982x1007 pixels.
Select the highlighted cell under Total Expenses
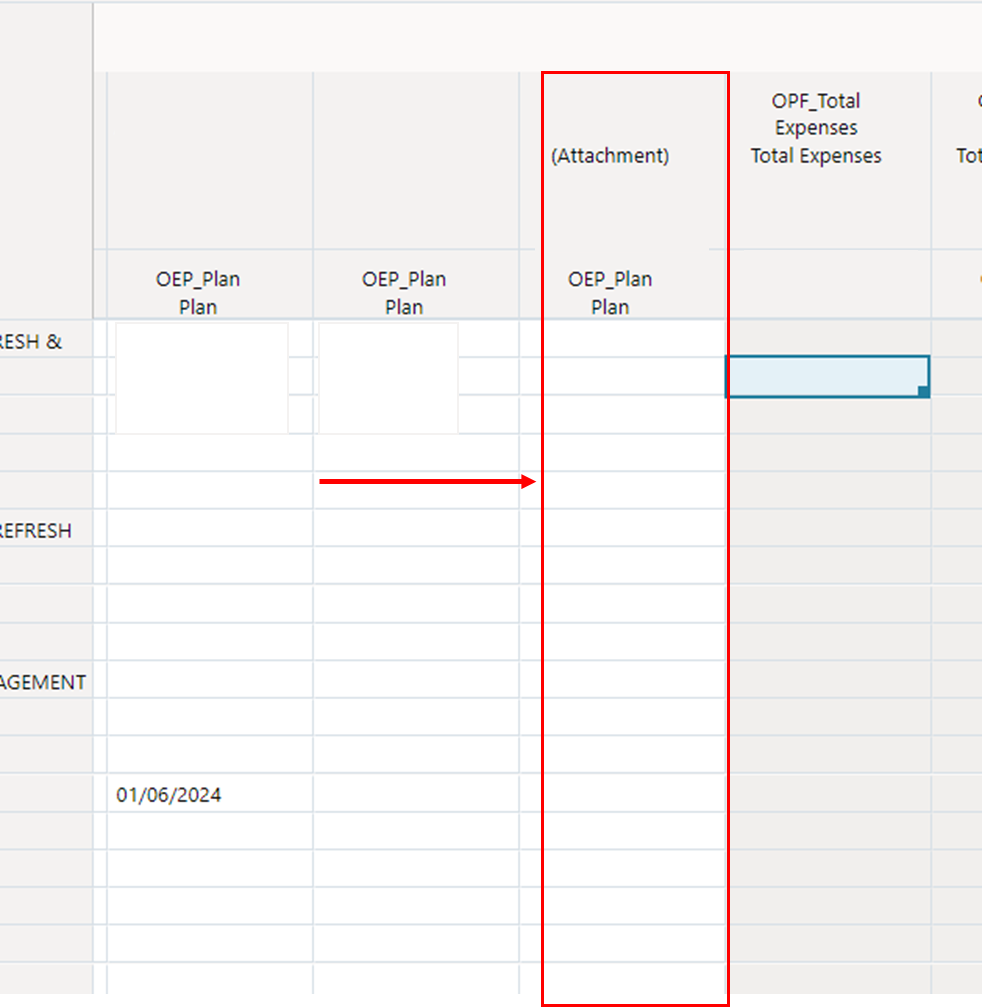[827, 377]
